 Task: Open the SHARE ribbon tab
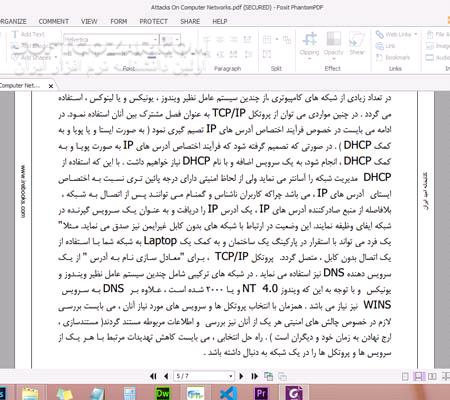point(190,21)
